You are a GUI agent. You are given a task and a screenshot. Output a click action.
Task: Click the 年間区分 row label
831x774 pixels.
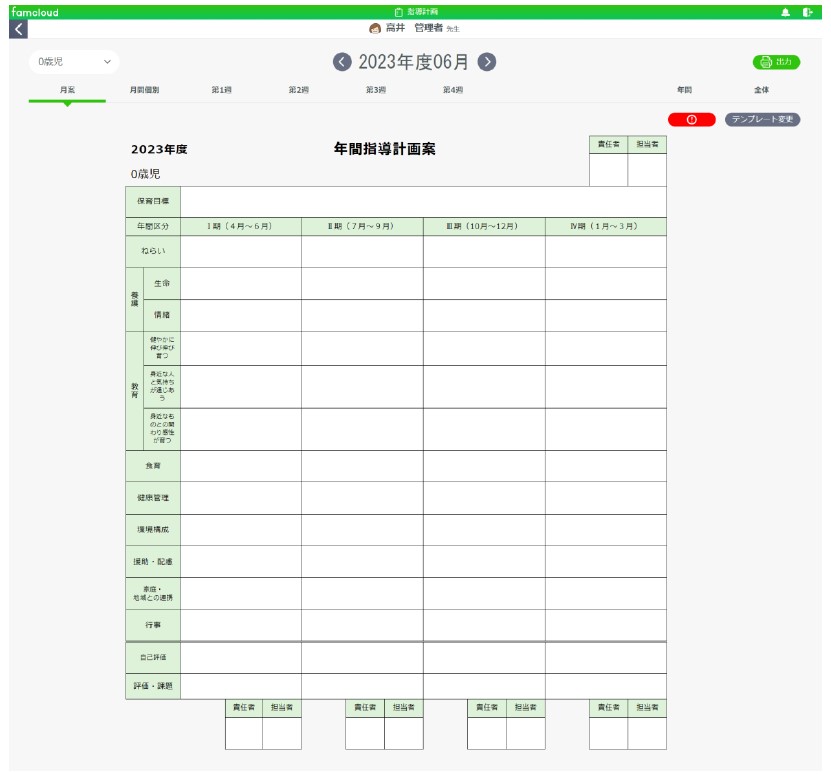click(153, 226)
